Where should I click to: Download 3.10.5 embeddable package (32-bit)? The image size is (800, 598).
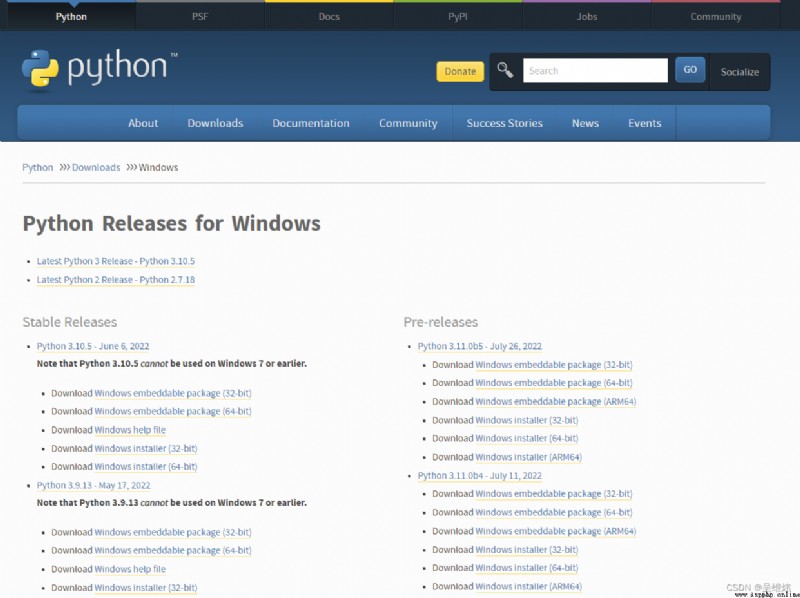coord(173,393)
